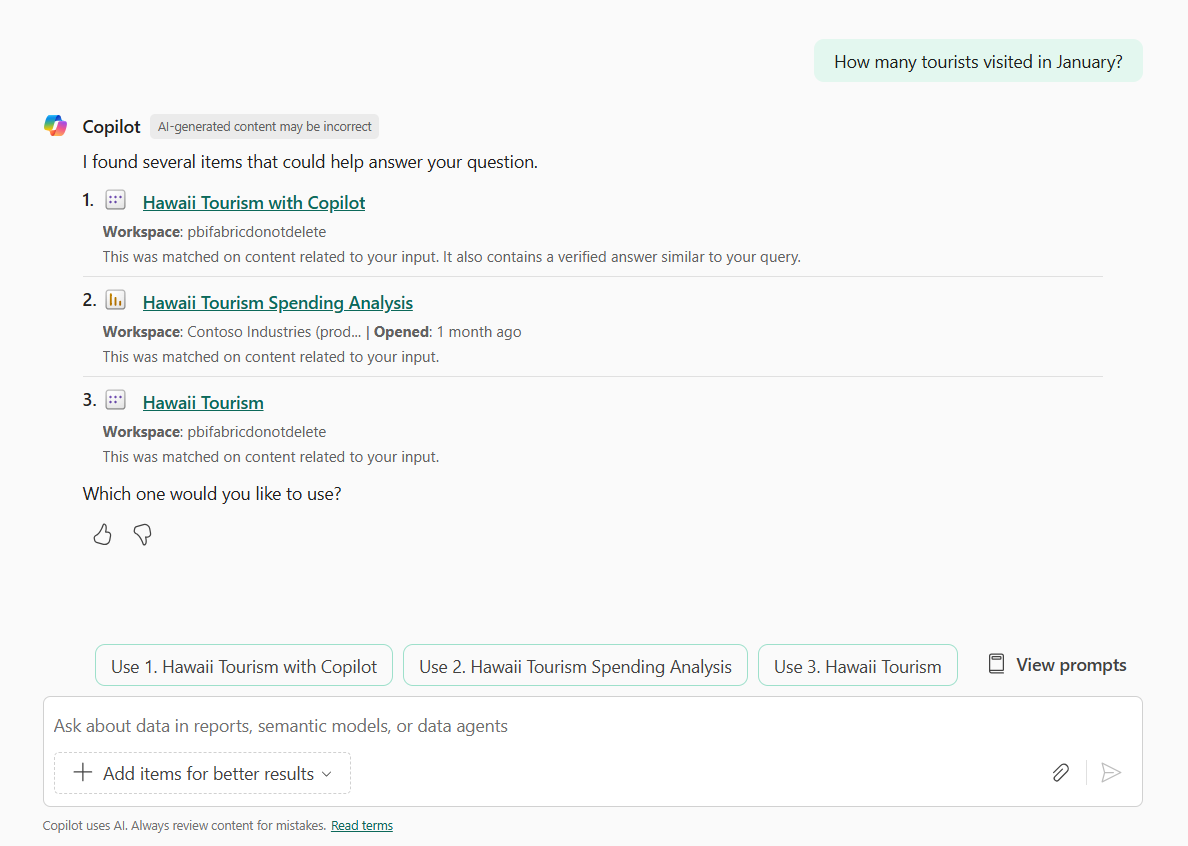Click the plus icon in Add items
This screenshot has width=1188, height=846.
pos(83,773)
